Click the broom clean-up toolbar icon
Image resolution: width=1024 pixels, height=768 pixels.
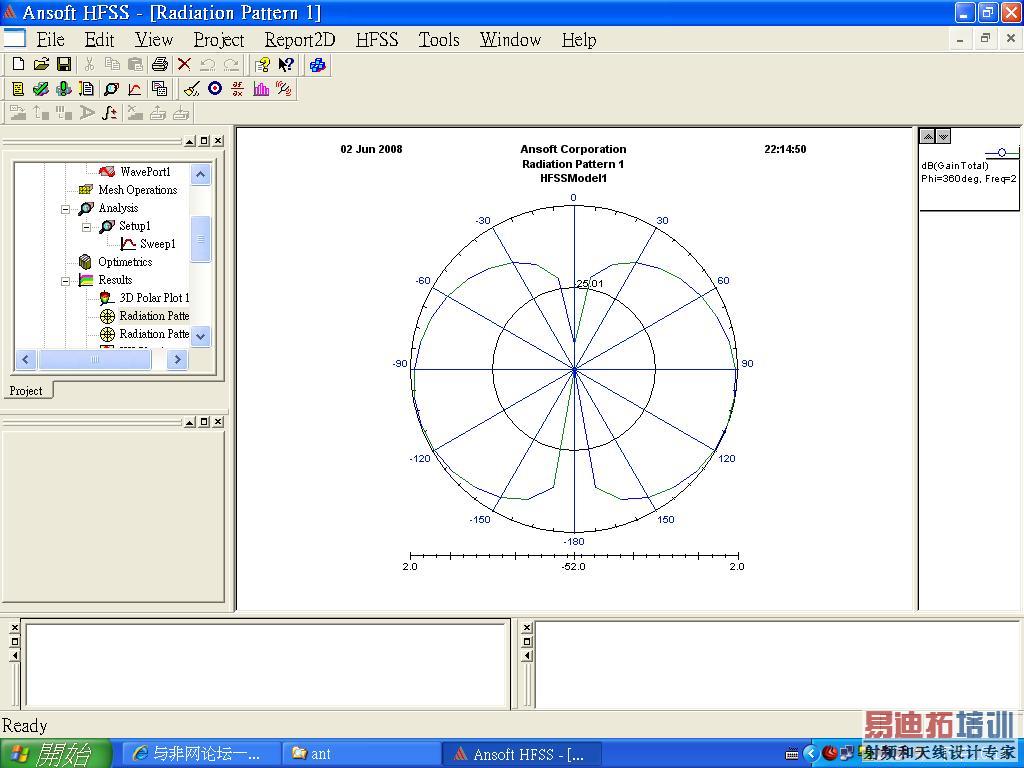point(191,89)
